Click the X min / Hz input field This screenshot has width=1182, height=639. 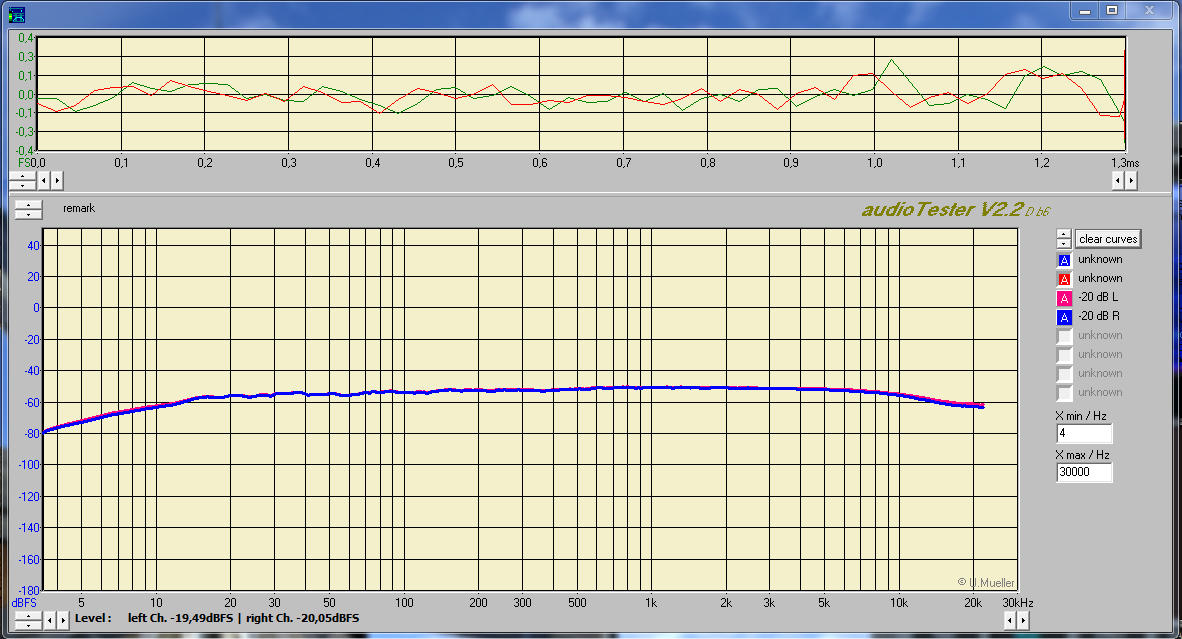[1084, 434]
